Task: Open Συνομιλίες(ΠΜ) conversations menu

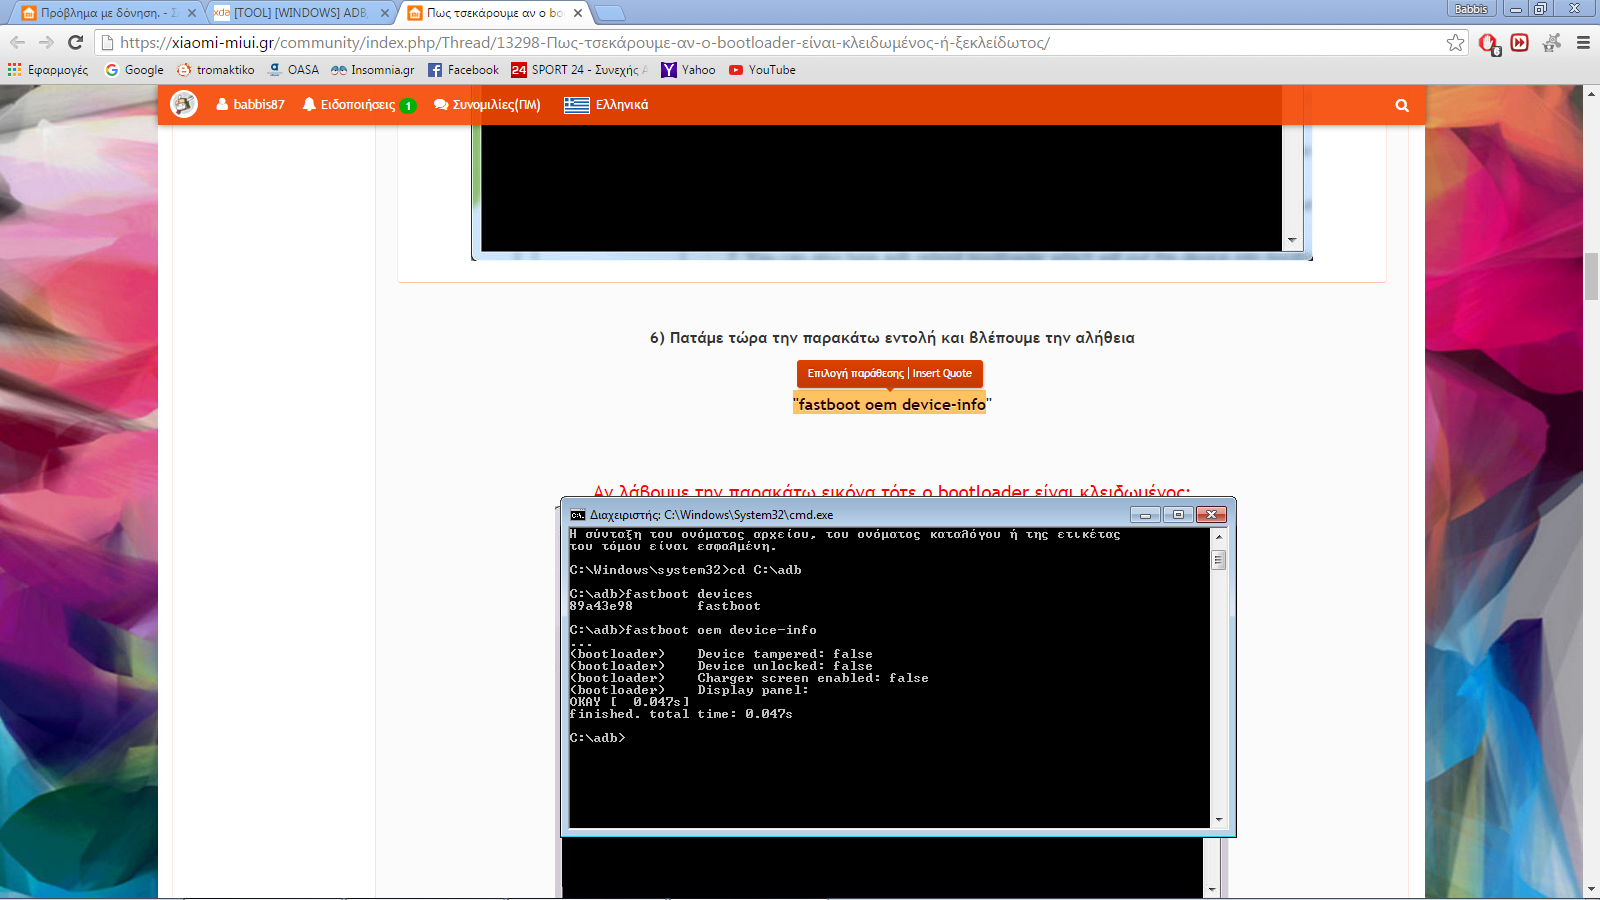Action: tap(487, 105)
